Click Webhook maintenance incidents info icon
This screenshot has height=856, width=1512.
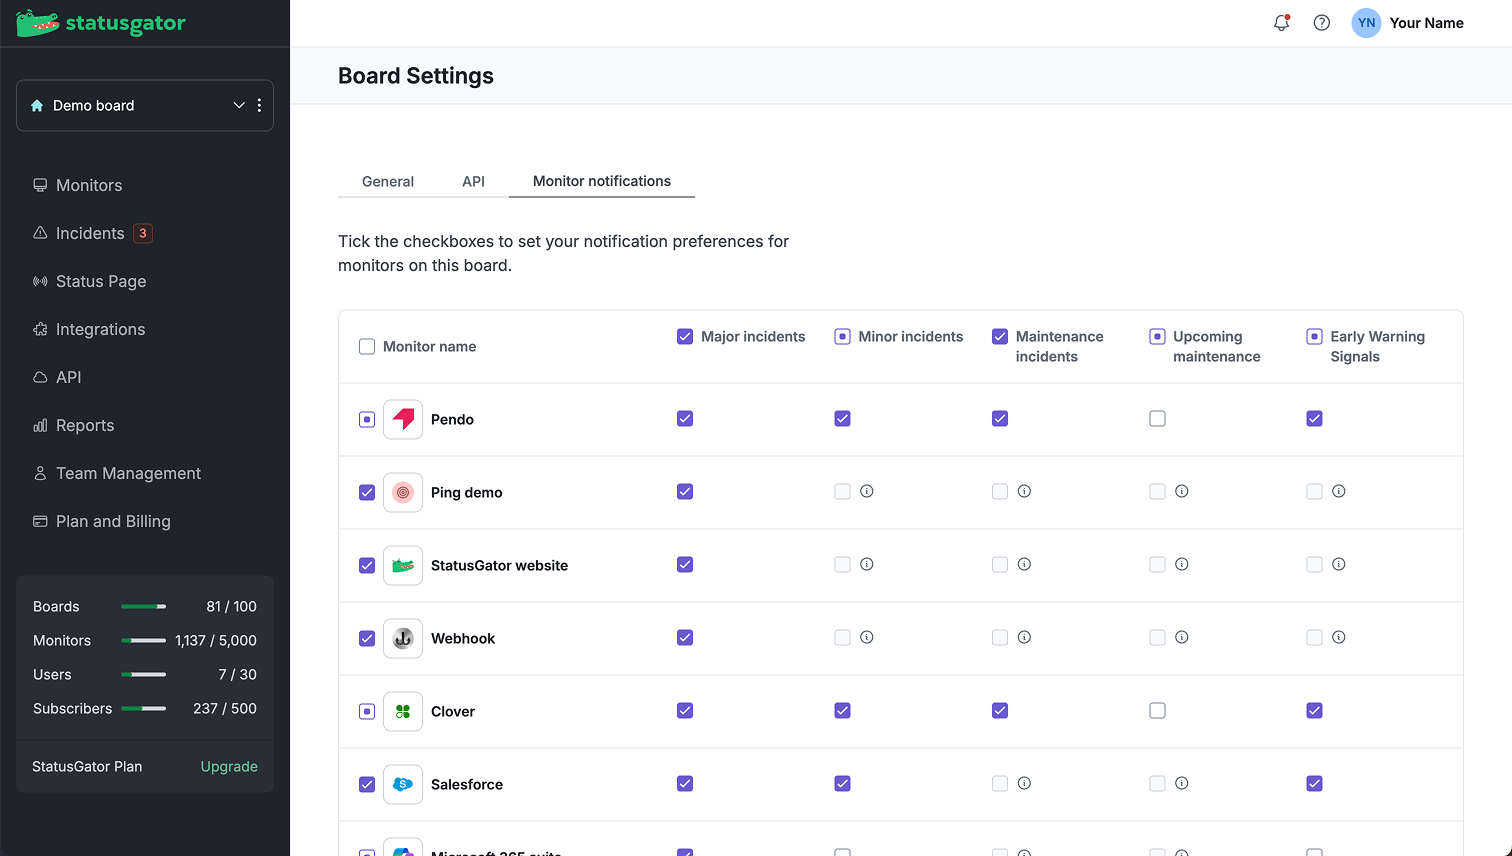[1024, 637]
